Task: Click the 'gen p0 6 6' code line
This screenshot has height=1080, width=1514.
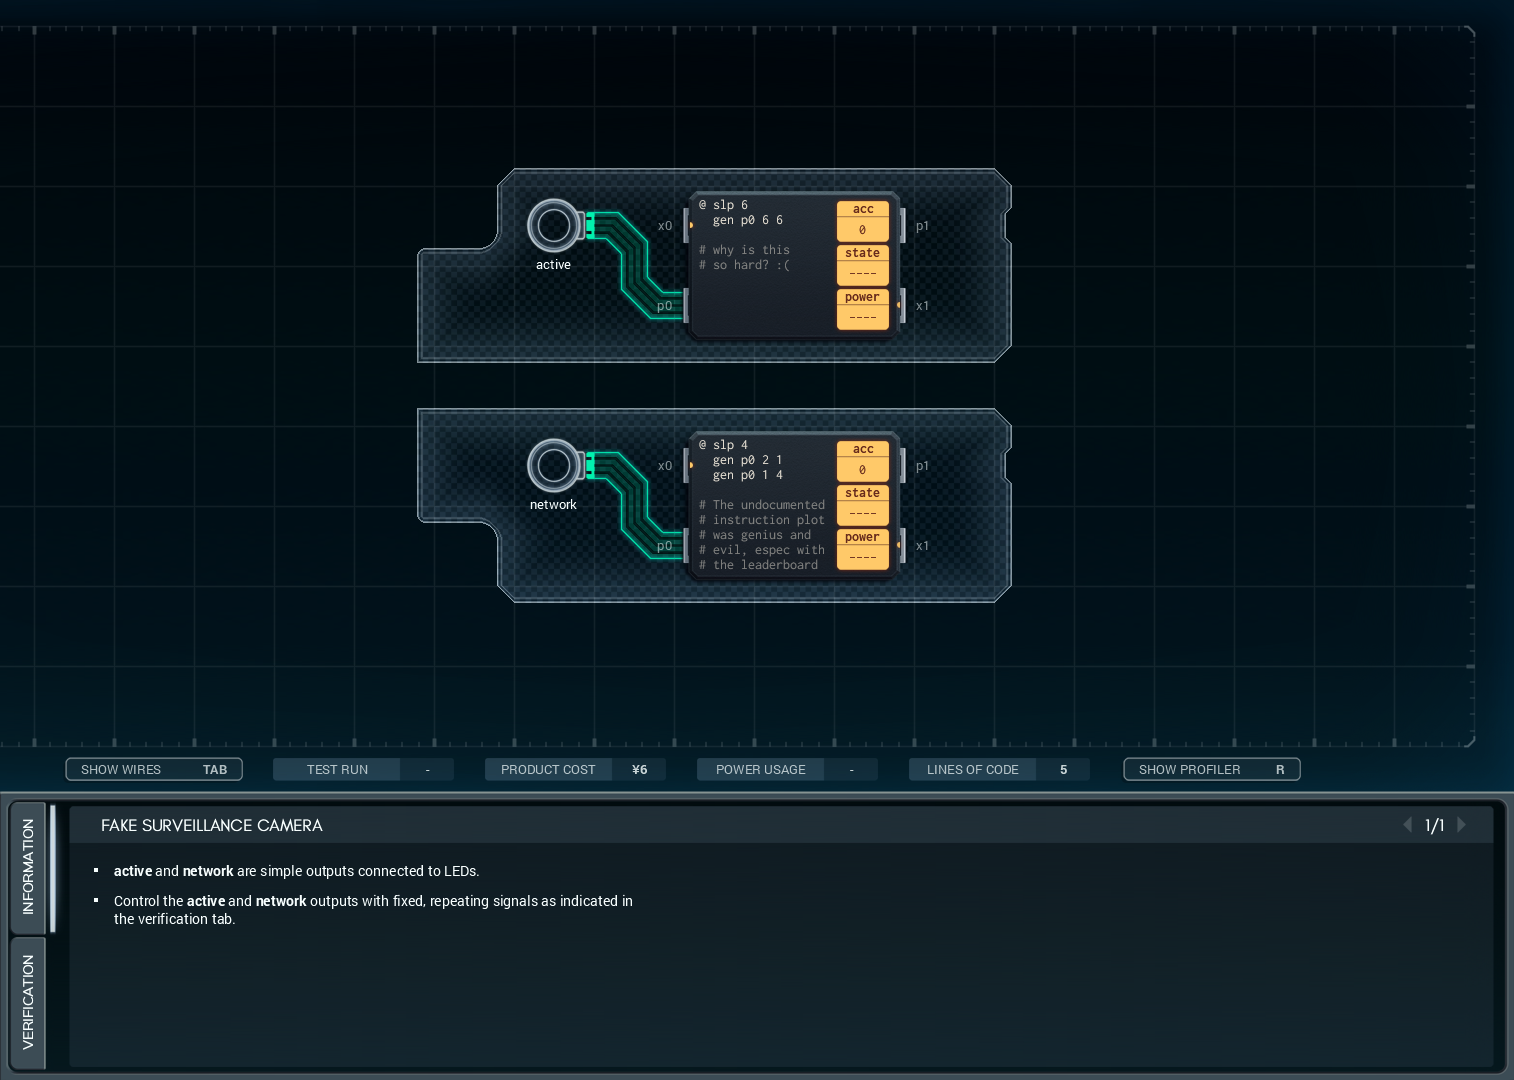Action: pyautogui.click(x=747, y=220)
